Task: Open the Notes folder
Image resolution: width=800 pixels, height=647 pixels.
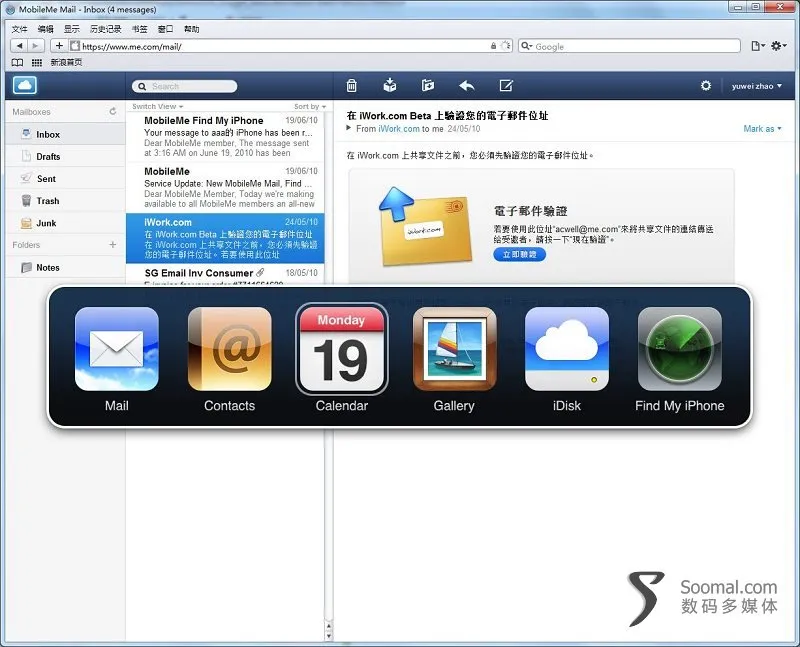Action: coord(65,267)
